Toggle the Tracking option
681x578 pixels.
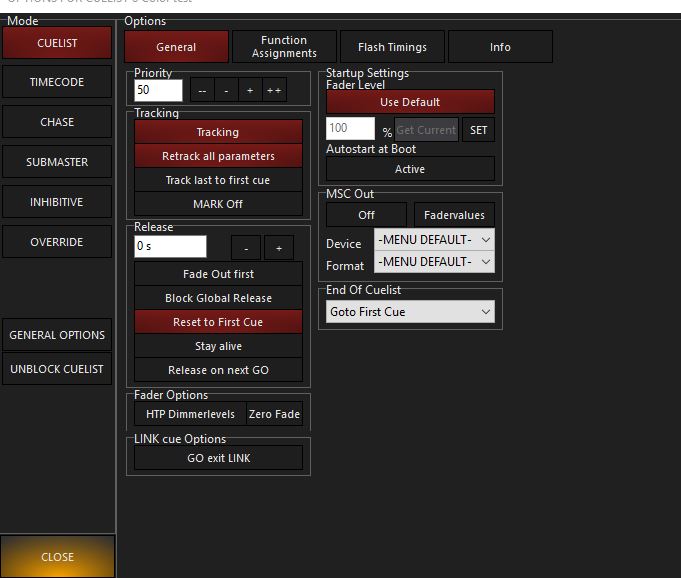[x=218, y=132]
